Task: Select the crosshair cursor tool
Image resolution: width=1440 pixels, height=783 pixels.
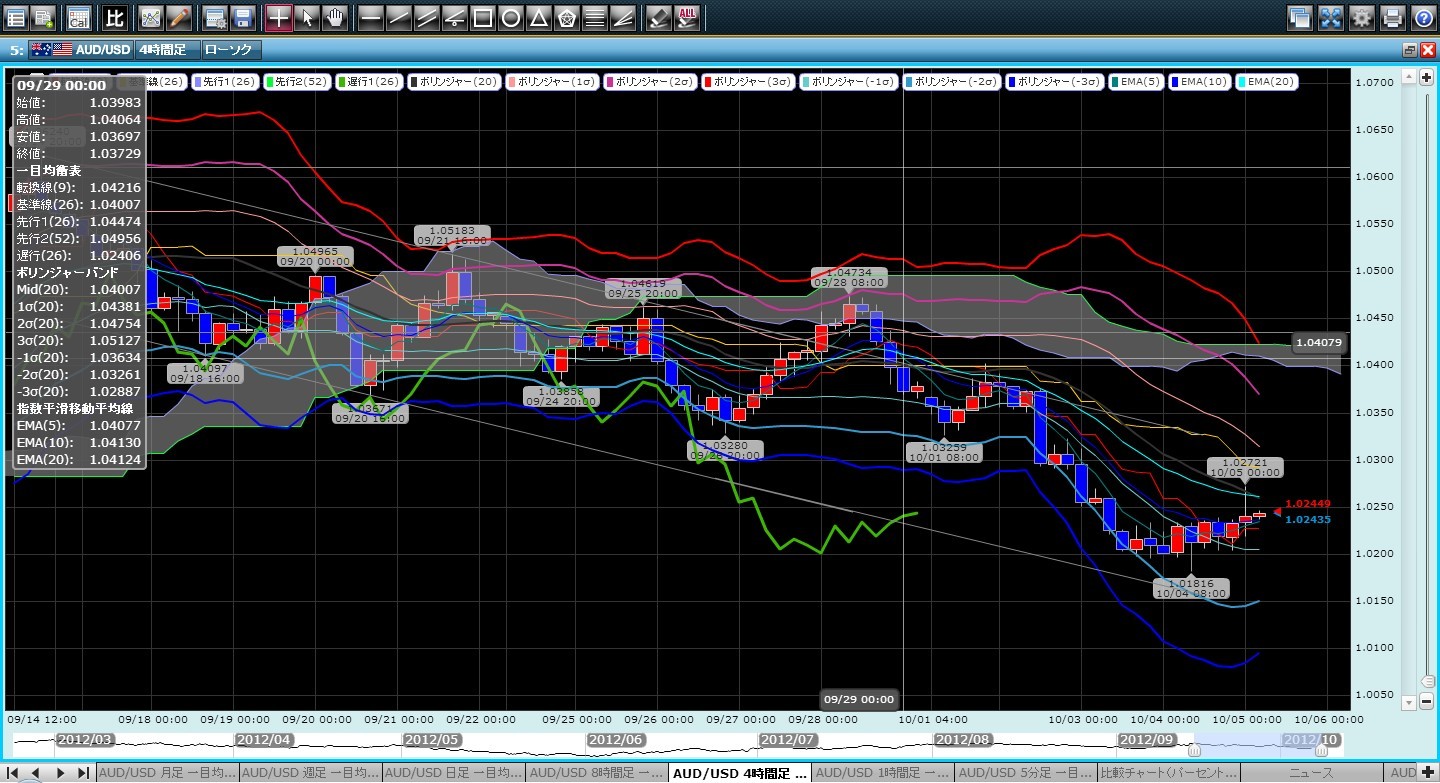Action: (x=279, y=17)
